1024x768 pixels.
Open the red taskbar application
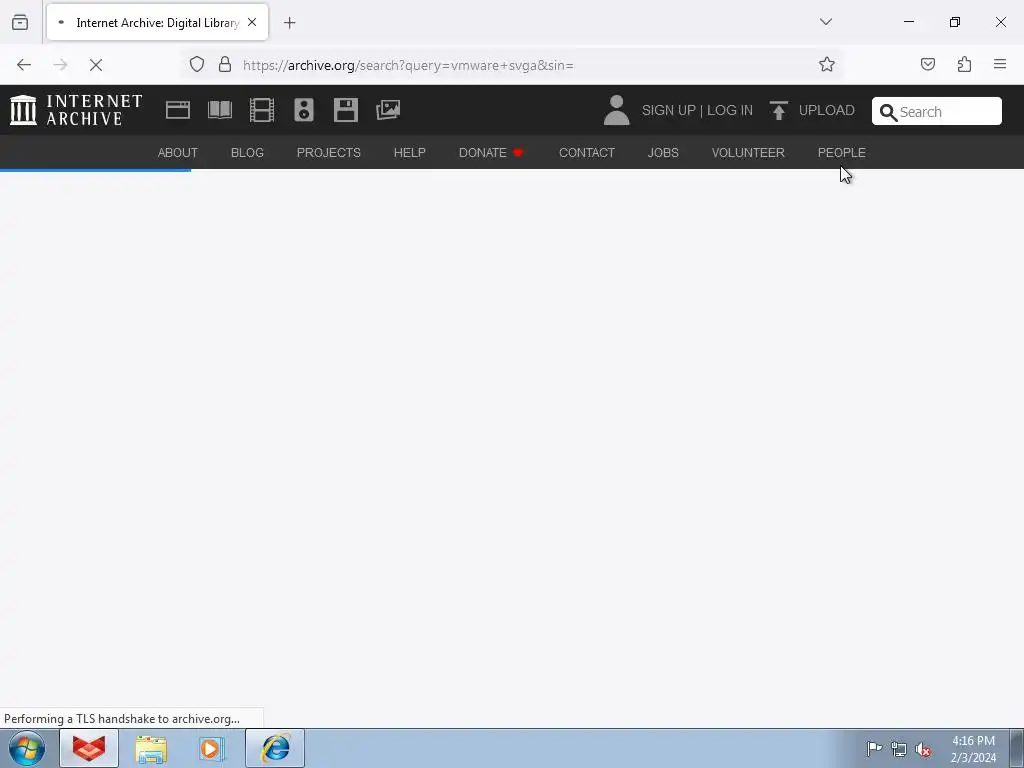pos(89,748)
